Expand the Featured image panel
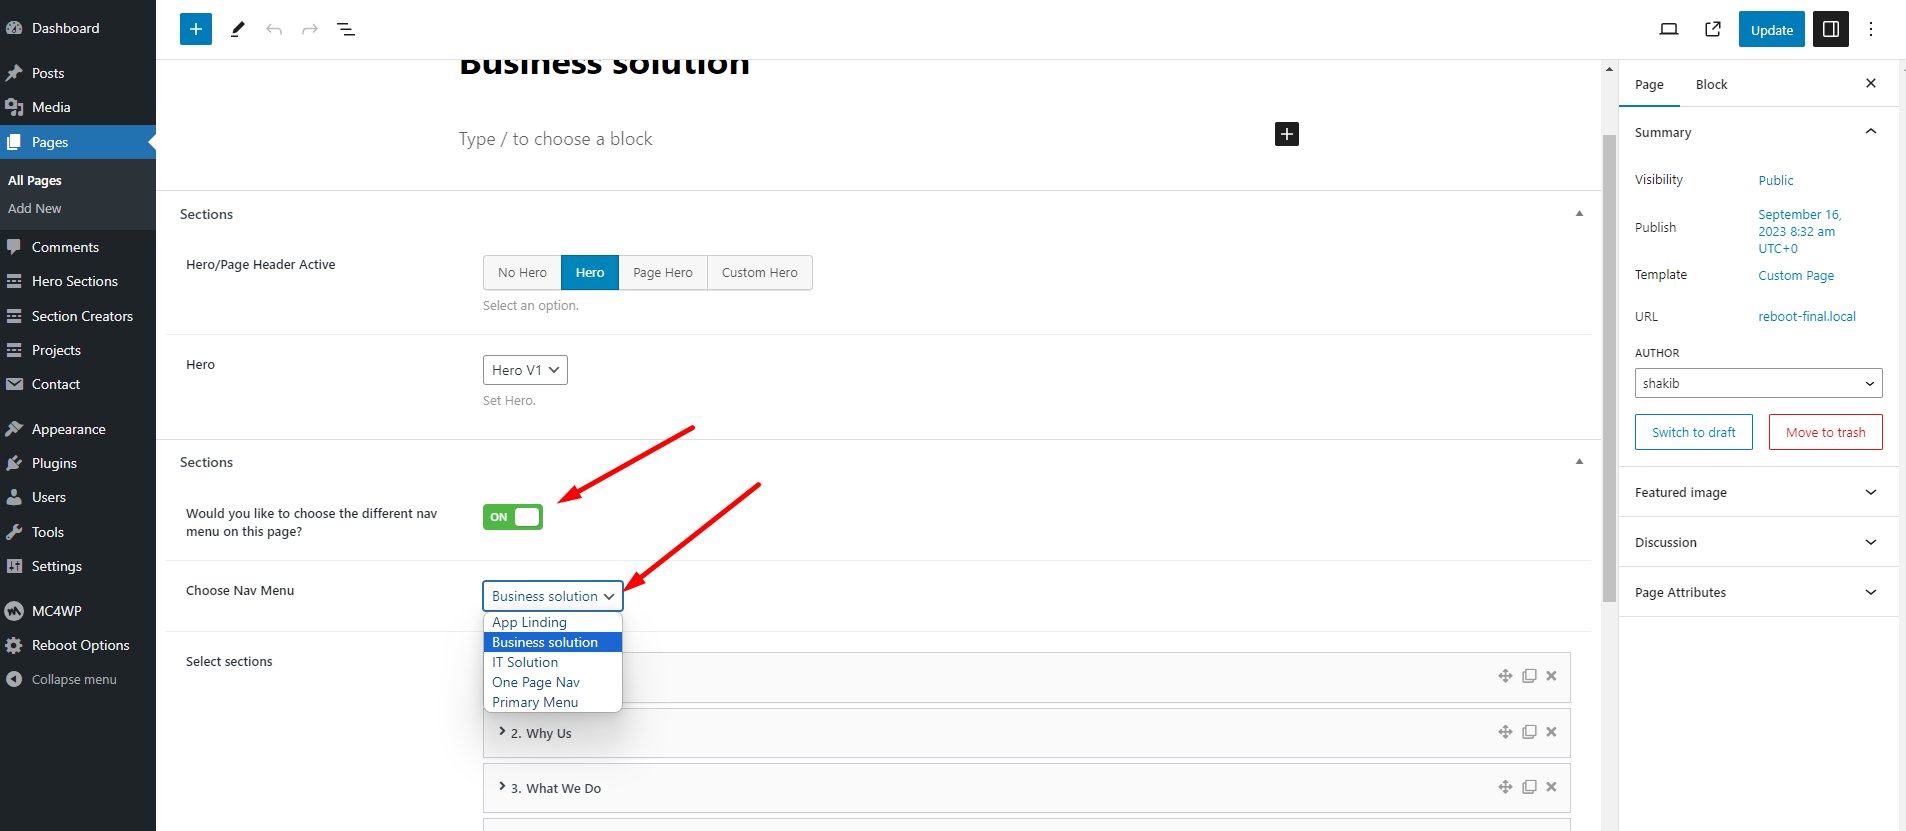 pos(1757,492)
